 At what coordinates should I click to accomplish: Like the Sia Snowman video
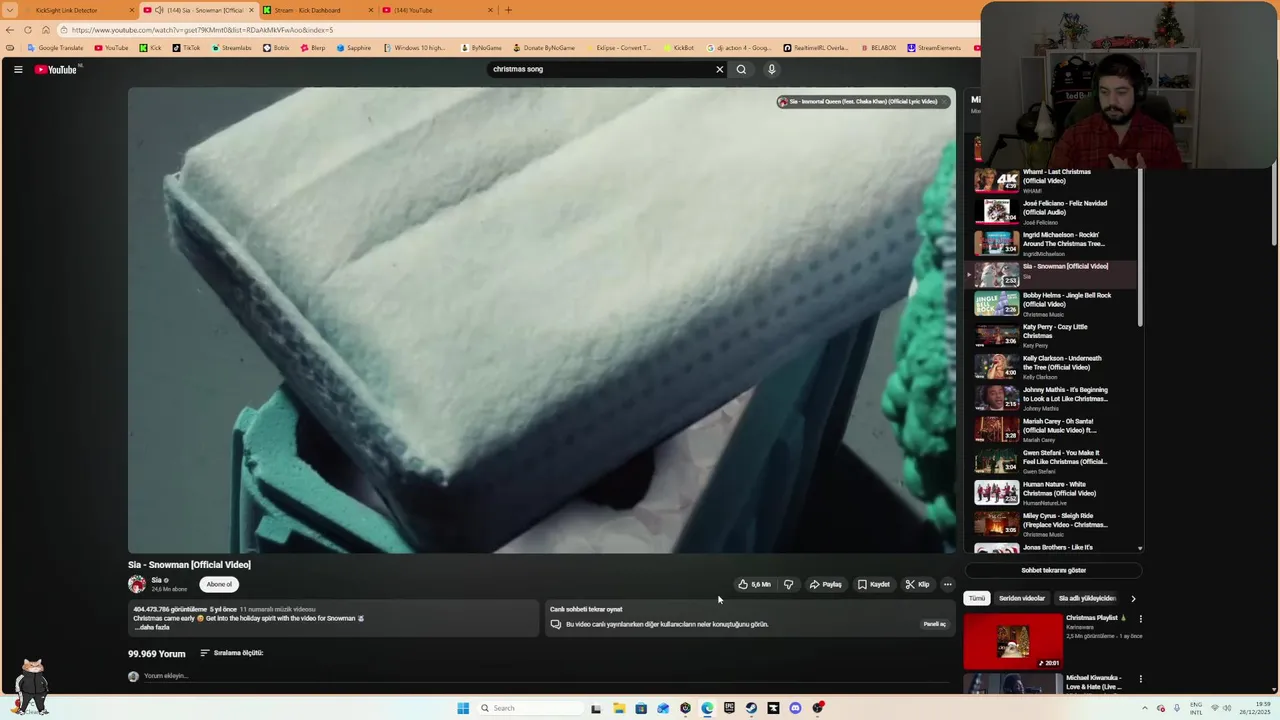click(755, 584)
